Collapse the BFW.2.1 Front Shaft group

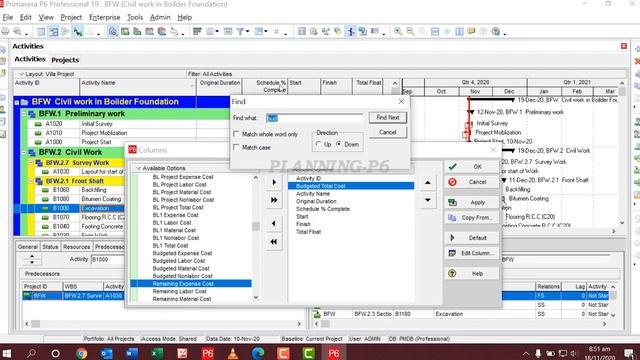point(31,181)
